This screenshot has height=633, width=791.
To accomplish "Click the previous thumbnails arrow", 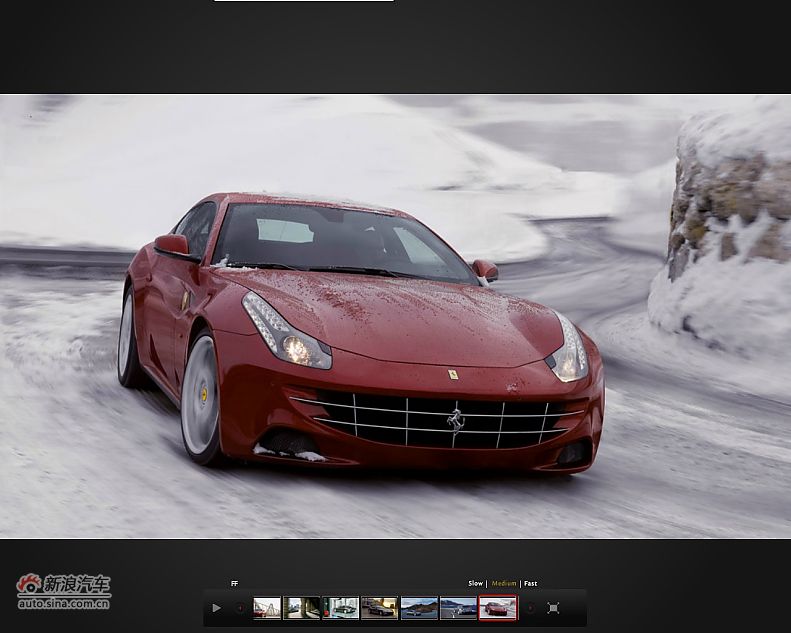I will point(239,608).
